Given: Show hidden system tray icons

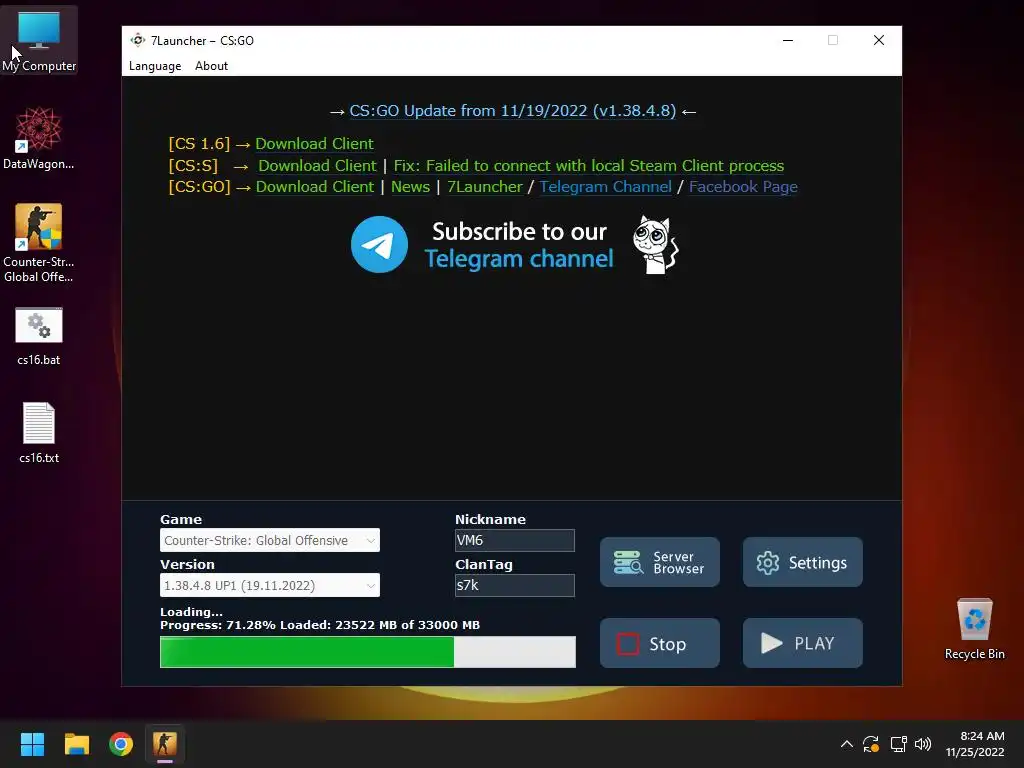Looking at the screenshot, I should (846, 744).
